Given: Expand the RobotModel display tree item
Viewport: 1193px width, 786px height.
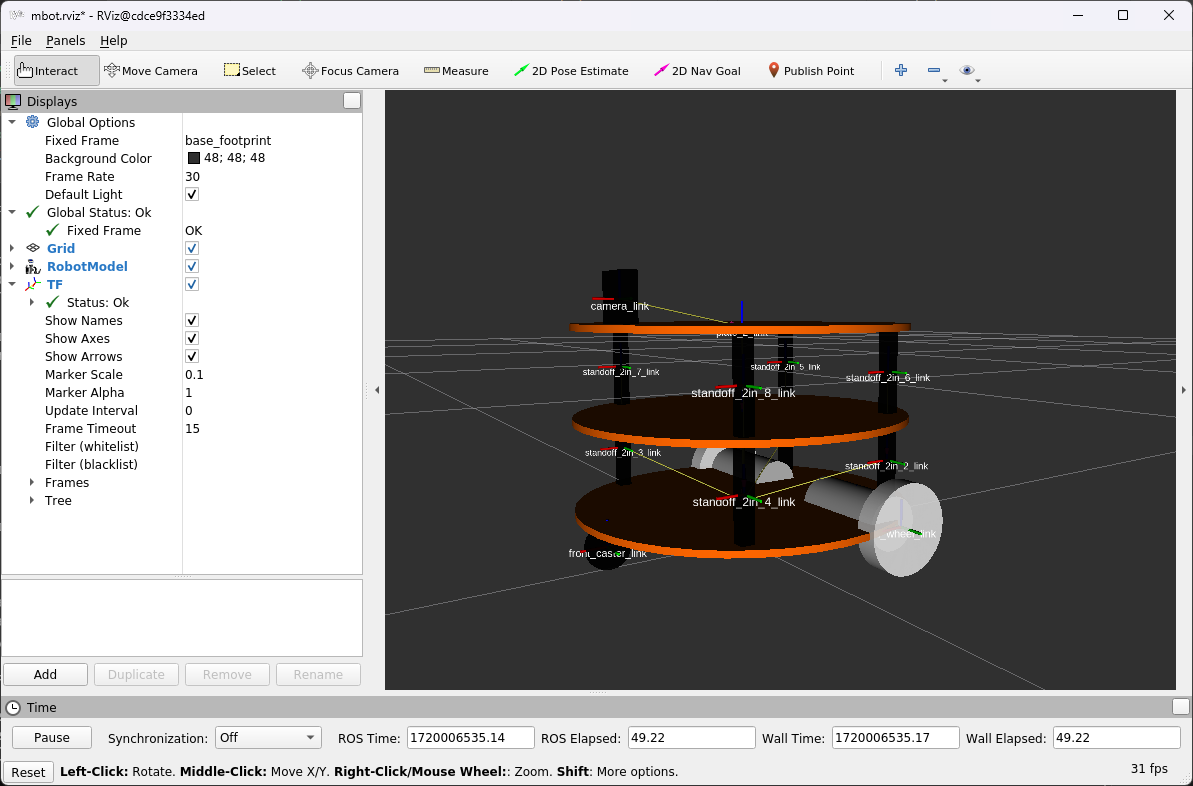Looking at the screenshot, I should [x=11, y=266].
